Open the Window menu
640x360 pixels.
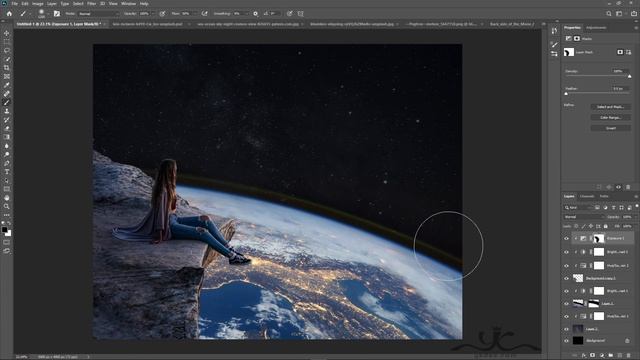pos(129,4)
